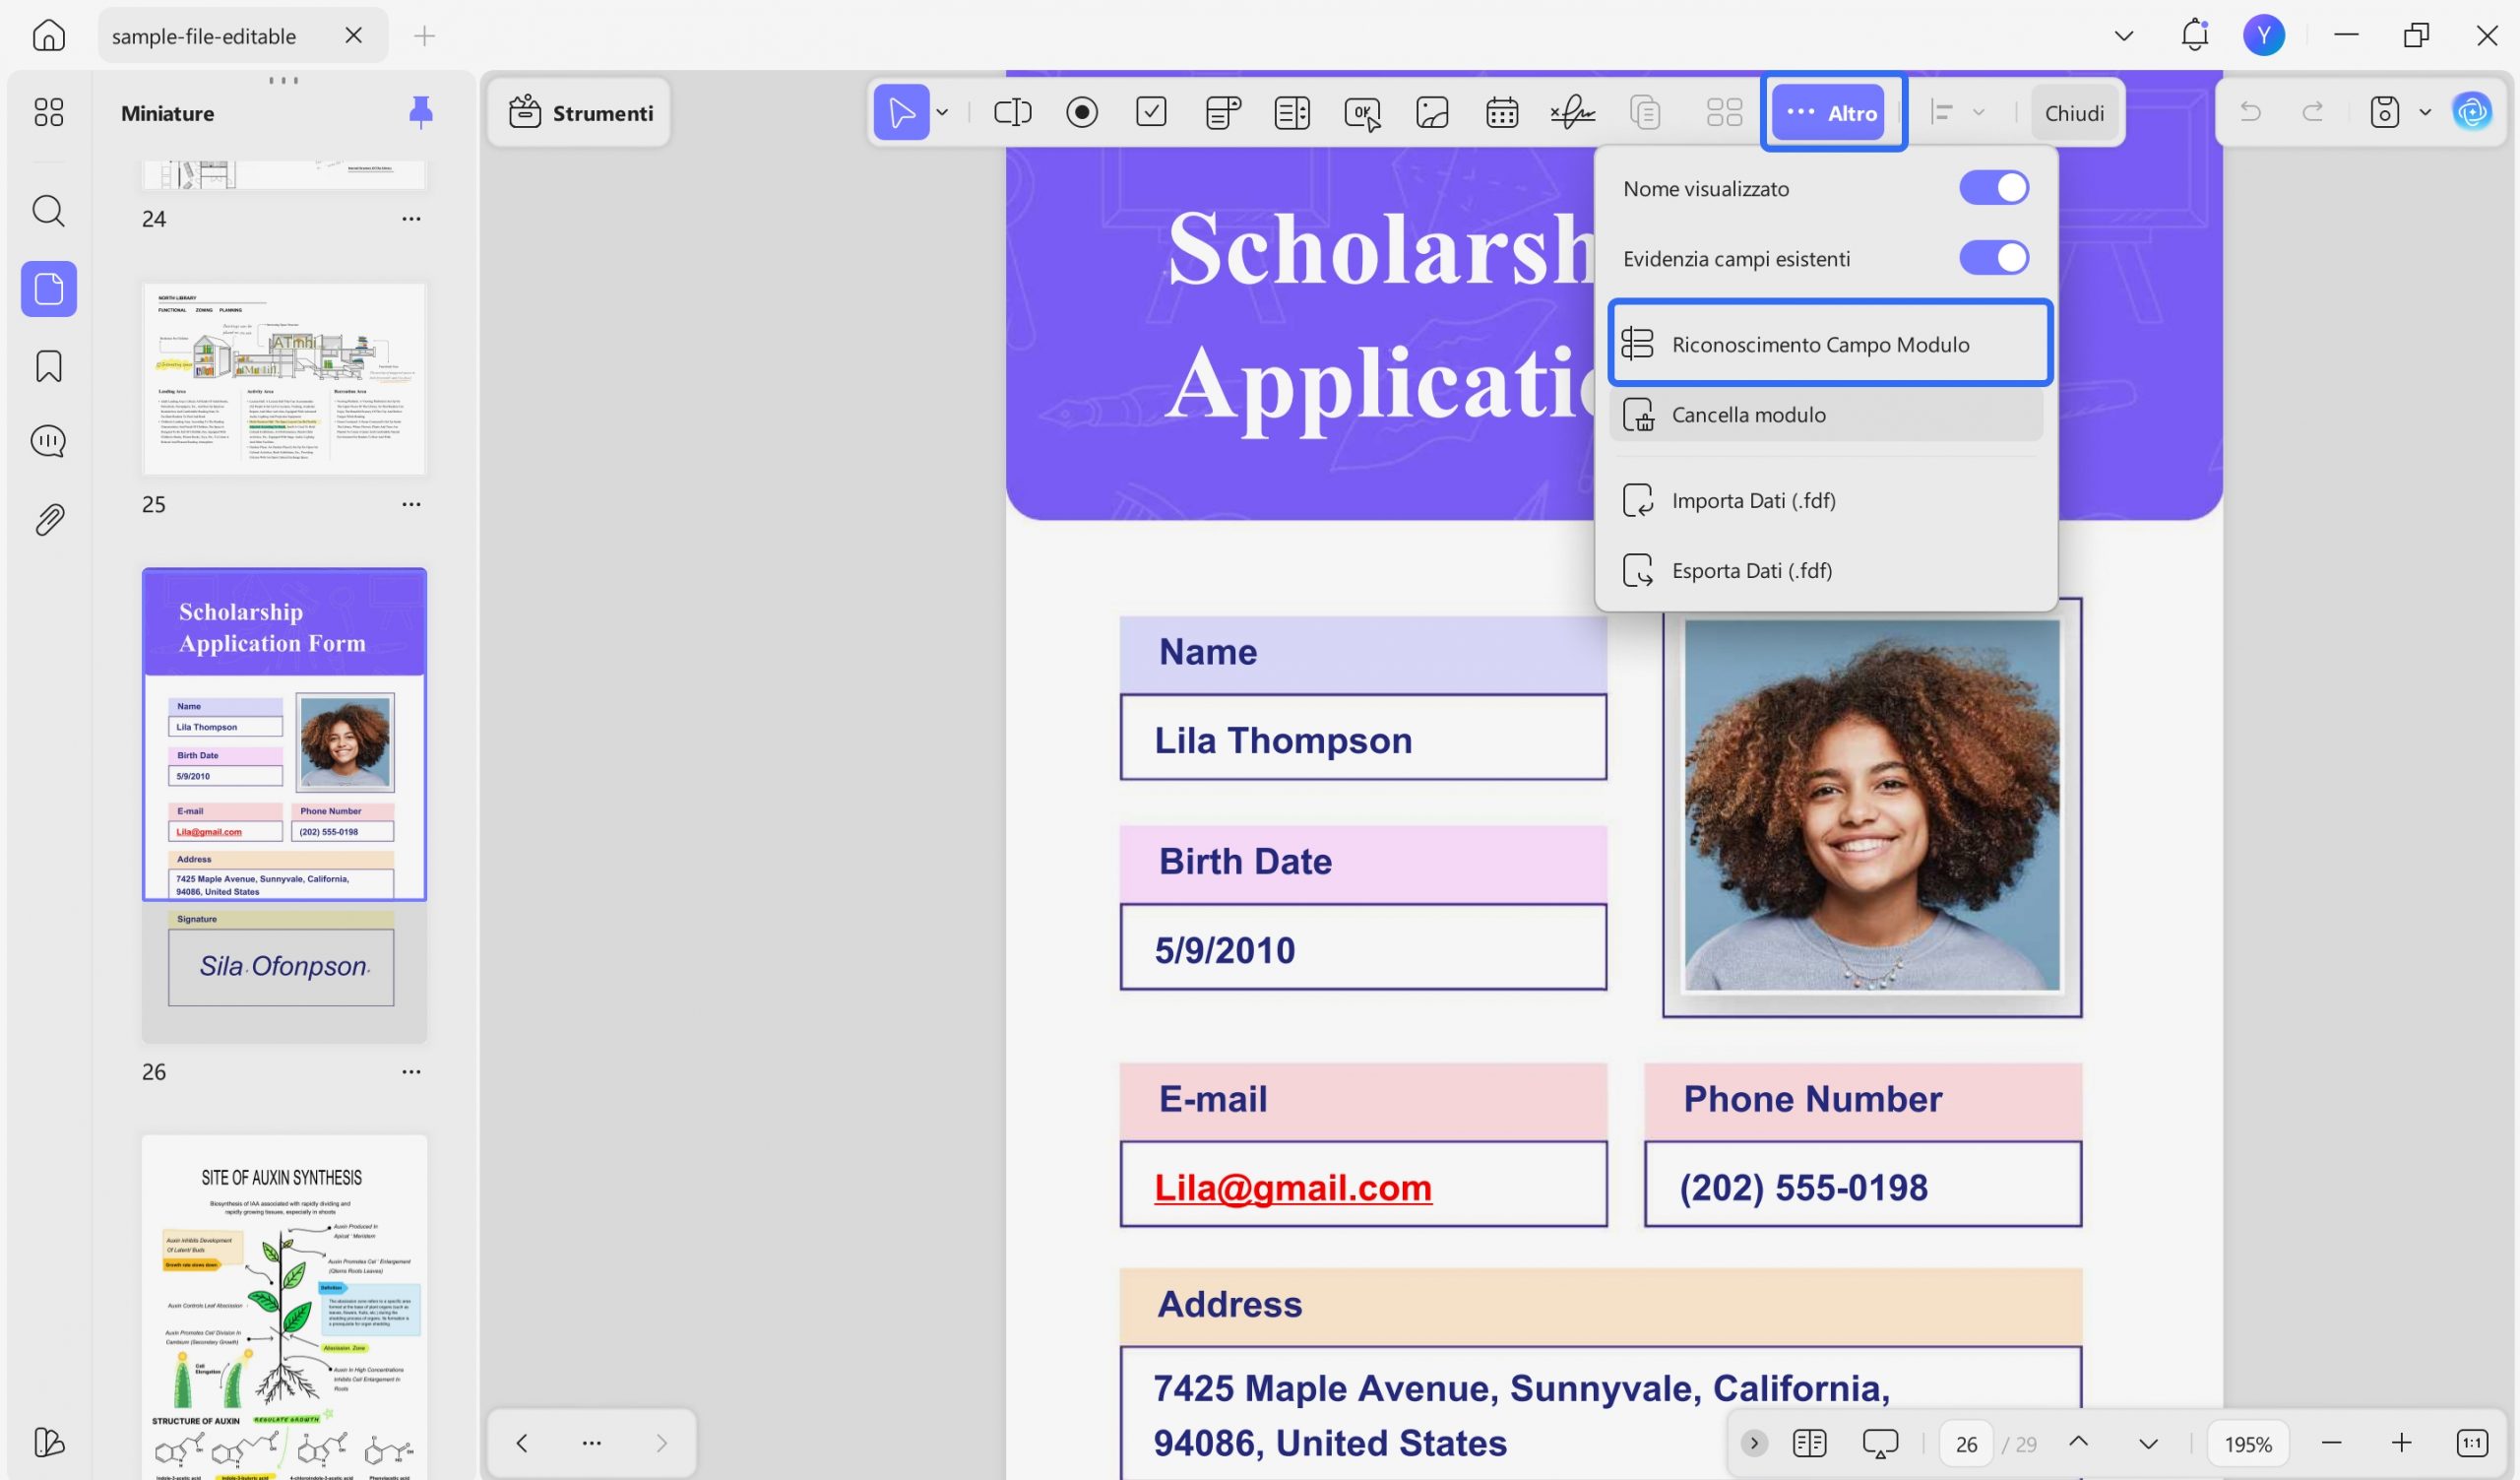
Task: Open the bottom navigation more options
Action: tap(591, 1442)
